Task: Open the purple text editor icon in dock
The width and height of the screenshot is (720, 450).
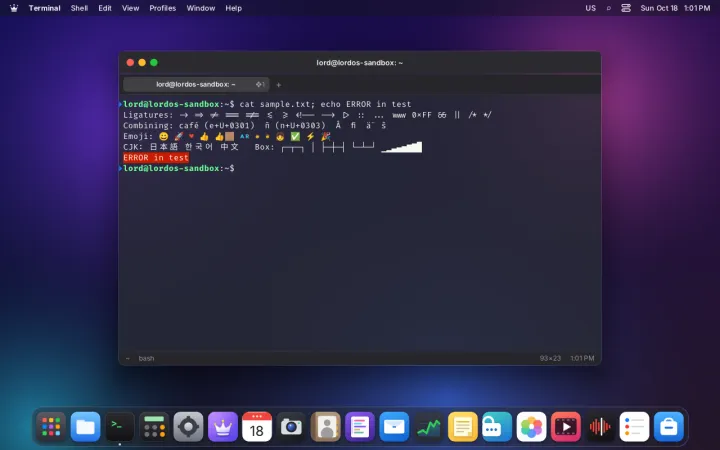Action: 360,427
